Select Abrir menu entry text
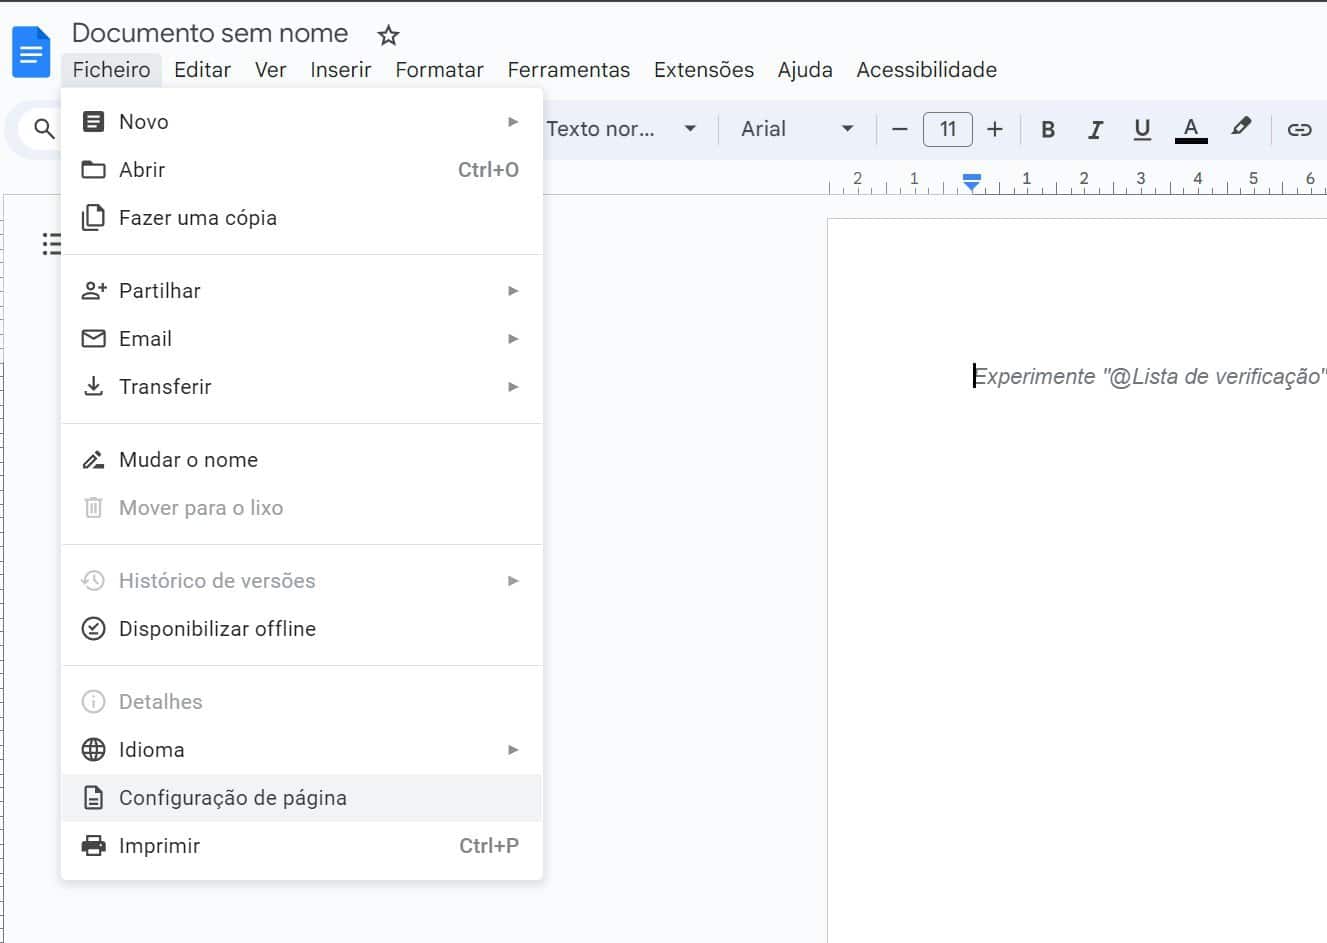The image size is (1327, 943). tap(142, 170)
